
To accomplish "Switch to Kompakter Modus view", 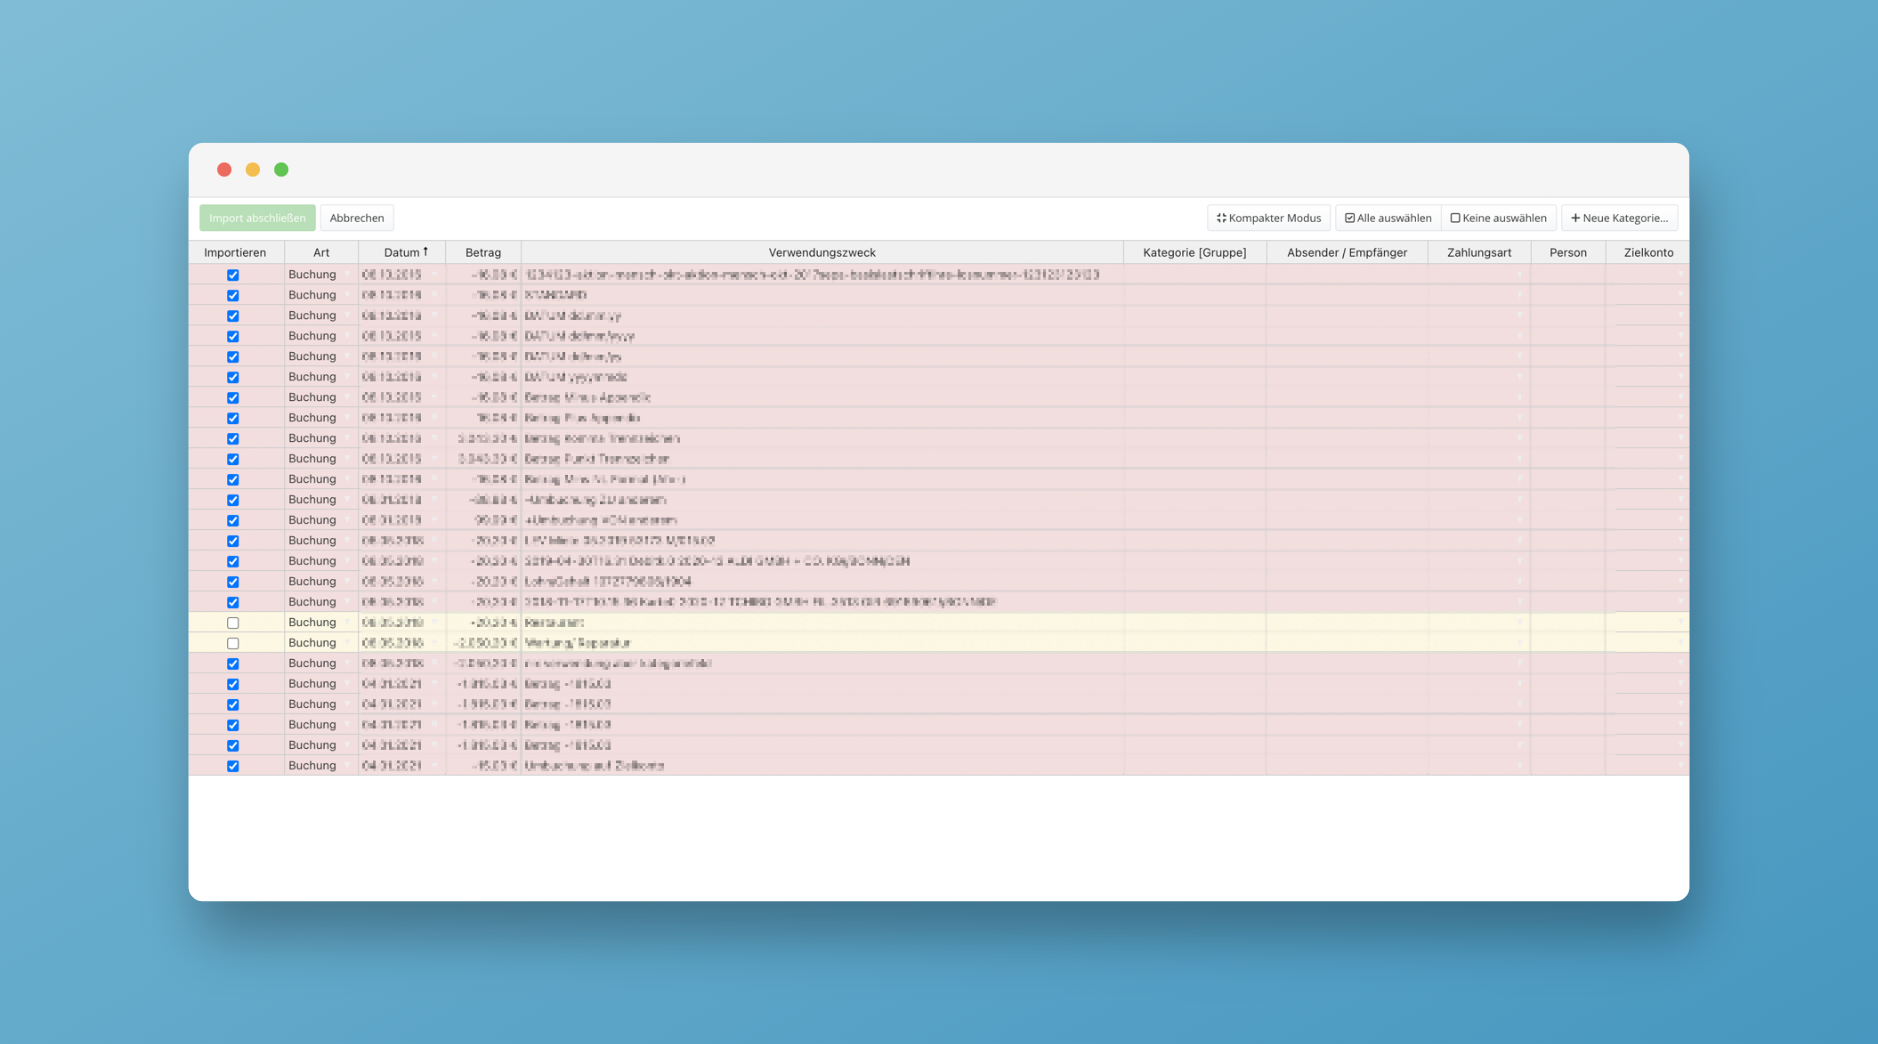I will tap(1268, 218).
